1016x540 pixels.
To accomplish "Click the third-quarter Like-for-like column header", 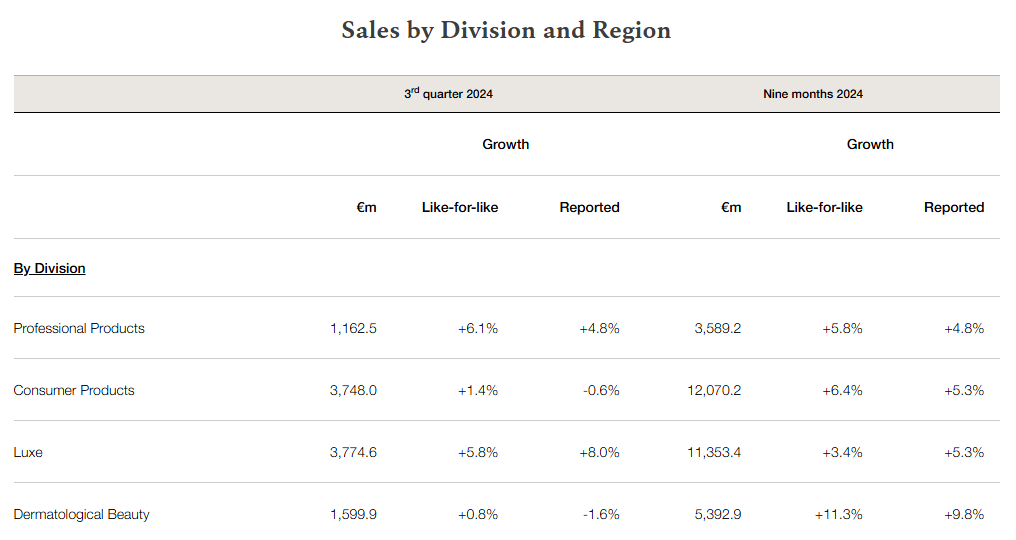I will tap(460, 207).
